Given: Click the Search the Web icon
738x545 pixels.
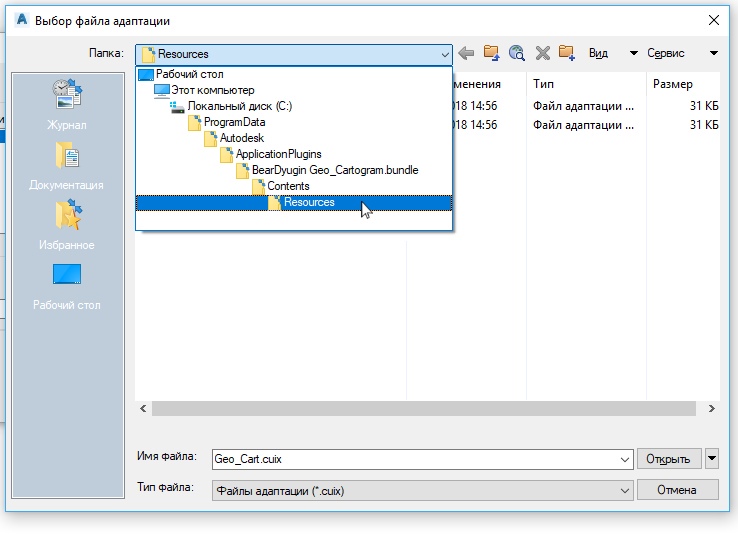Looking at the screenshot, I should click(x=517, y=53).
